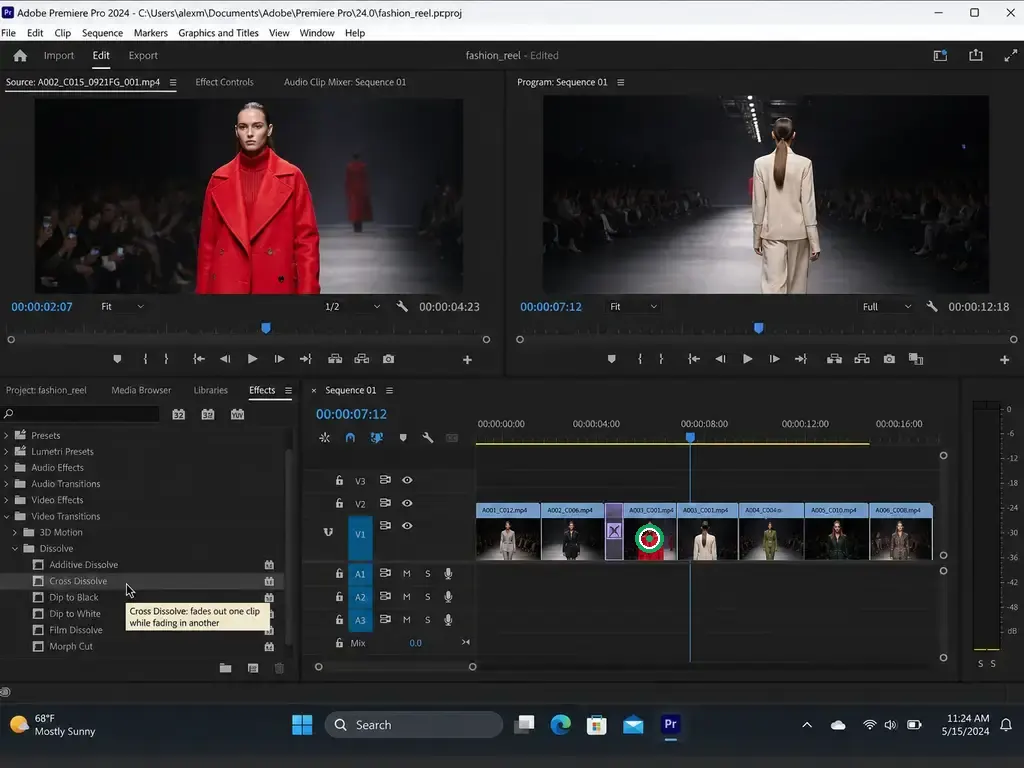Viewport: 1024px width, 768px height.
Task: Play the Program monitor sequence
Action: (x=747, y=359)
